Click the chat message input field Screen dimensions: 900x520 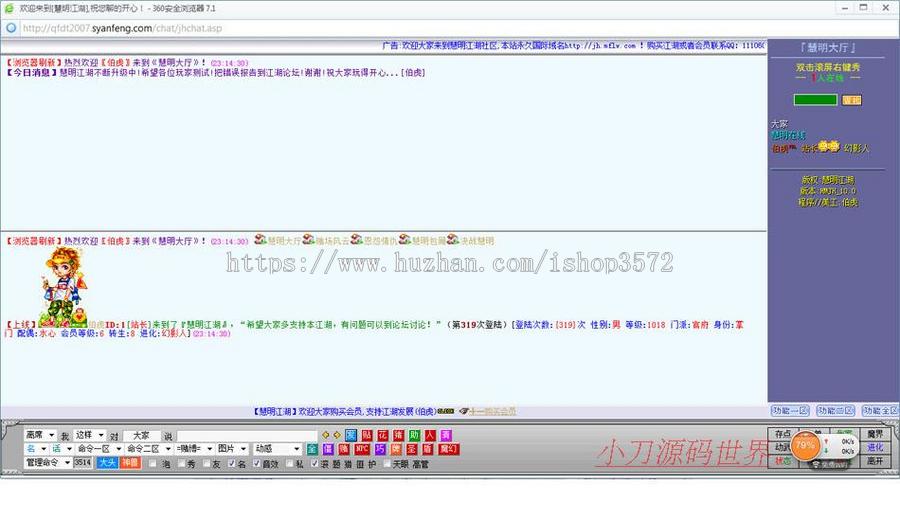(x=247, y=436)
